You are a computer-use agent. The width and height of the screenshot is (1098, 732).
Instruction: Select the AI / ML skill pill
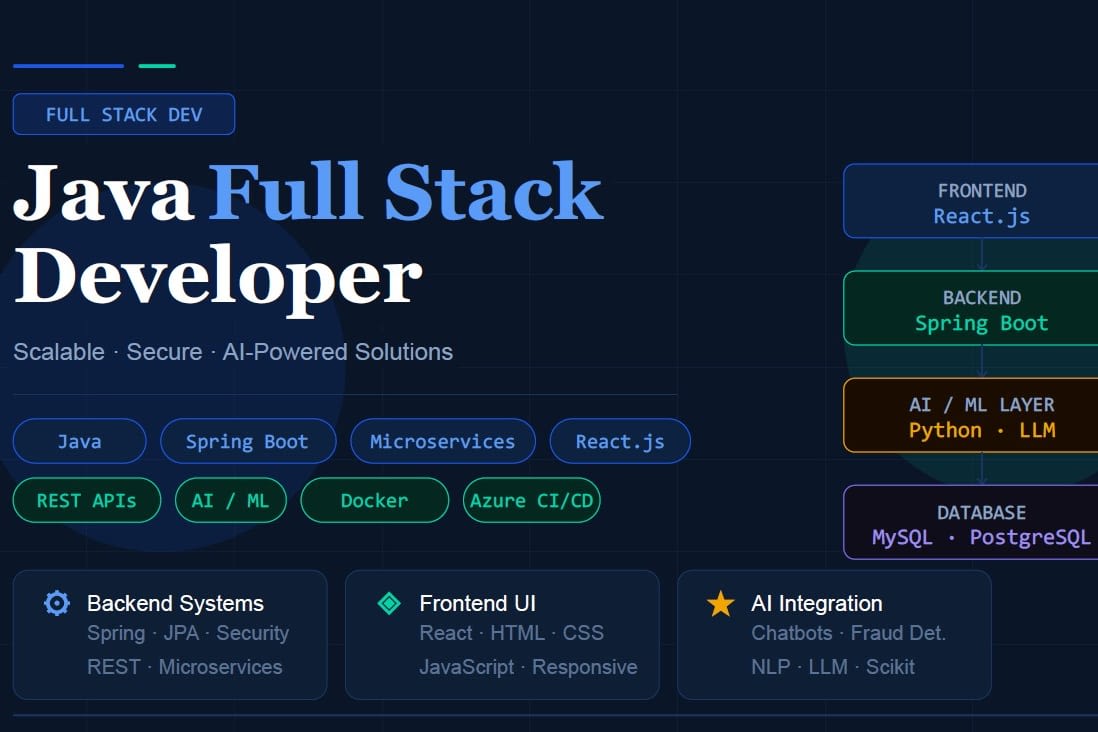tap(230, 500)
